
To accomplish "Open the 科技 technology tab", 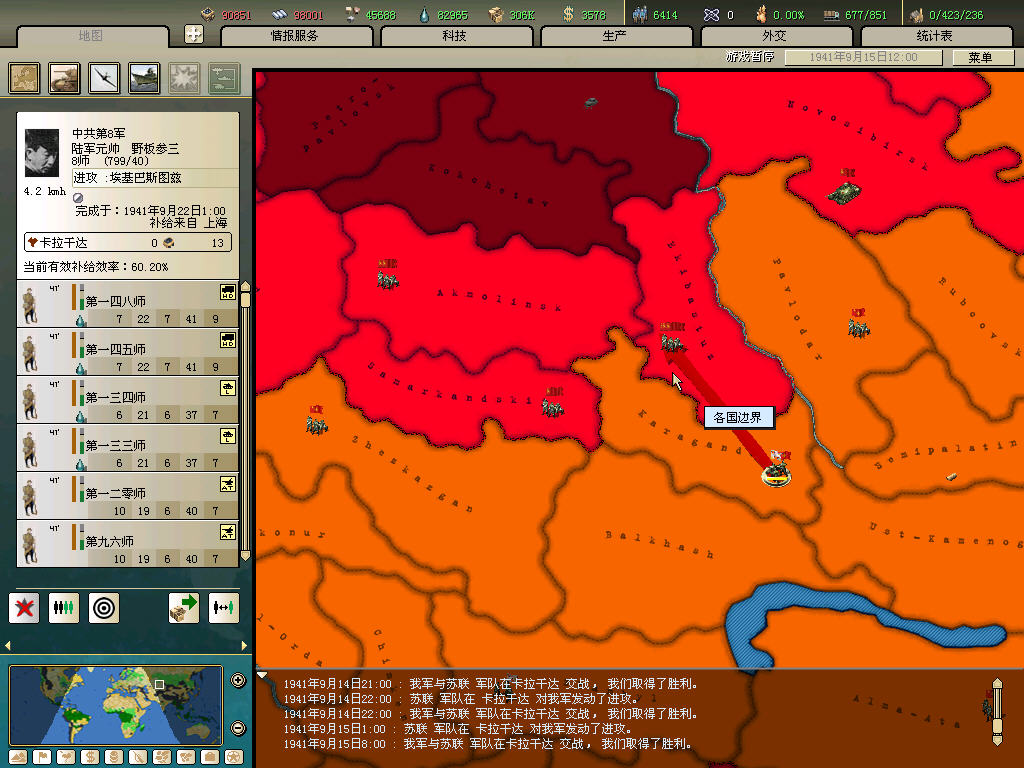I will pos(455,36).
